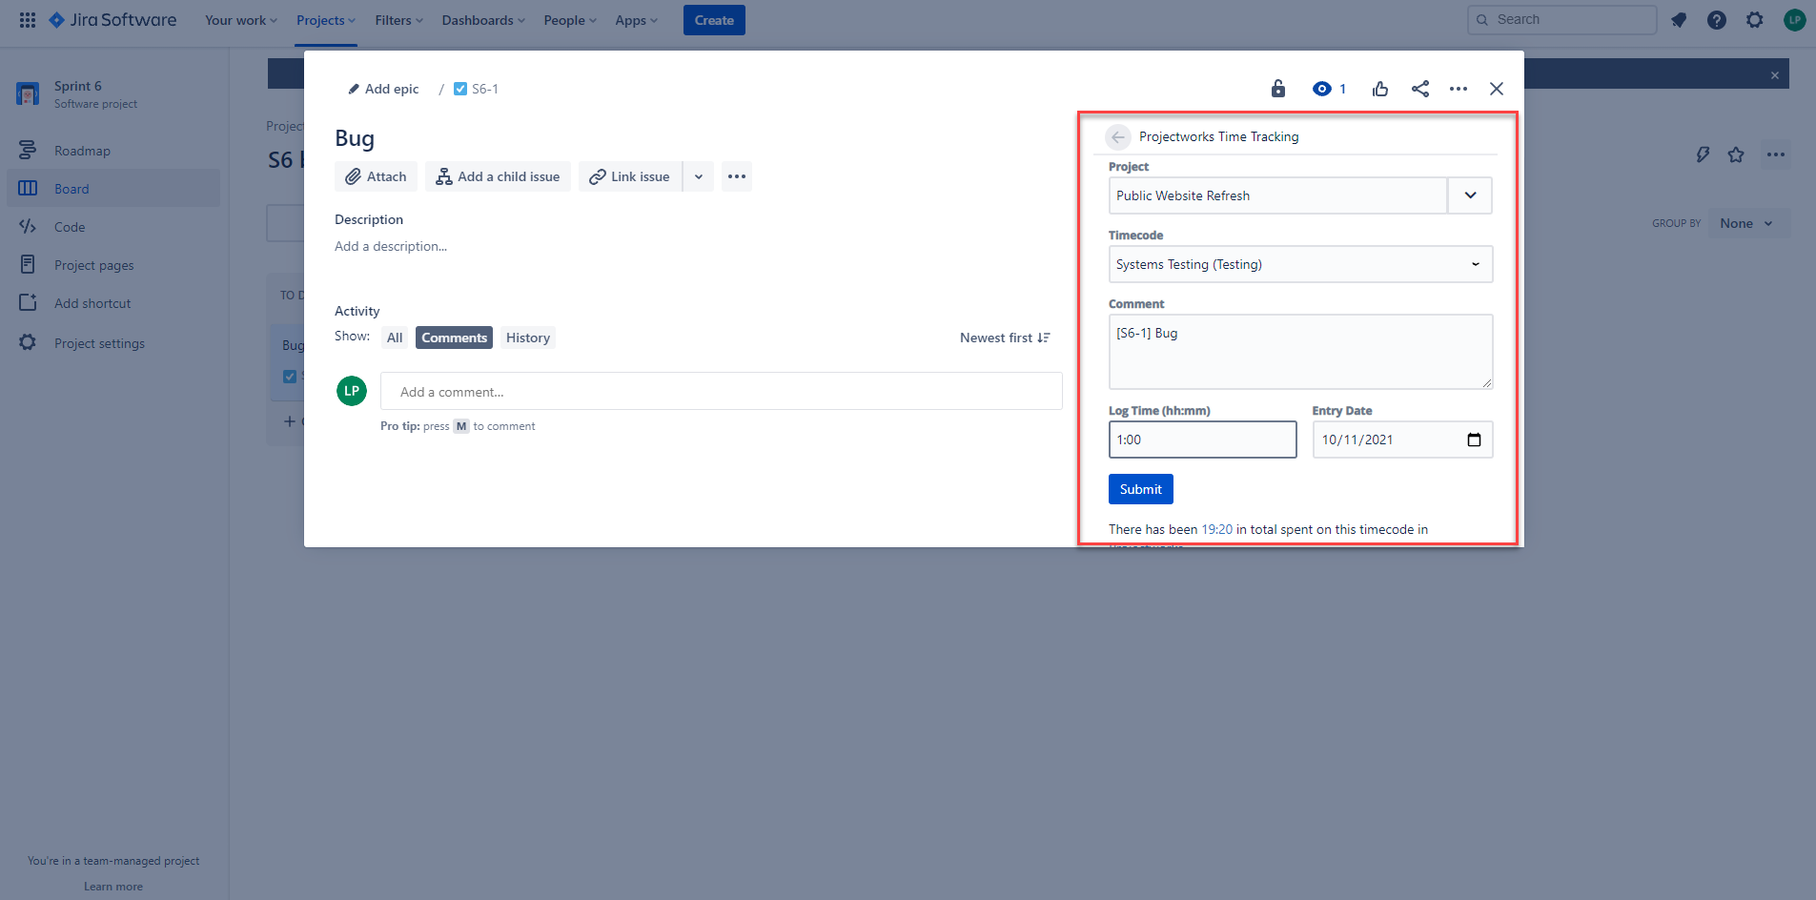Open the LP profile avatar menu
The height and width of the screenshot is (900, 1816).
[x=1795, y=20]
